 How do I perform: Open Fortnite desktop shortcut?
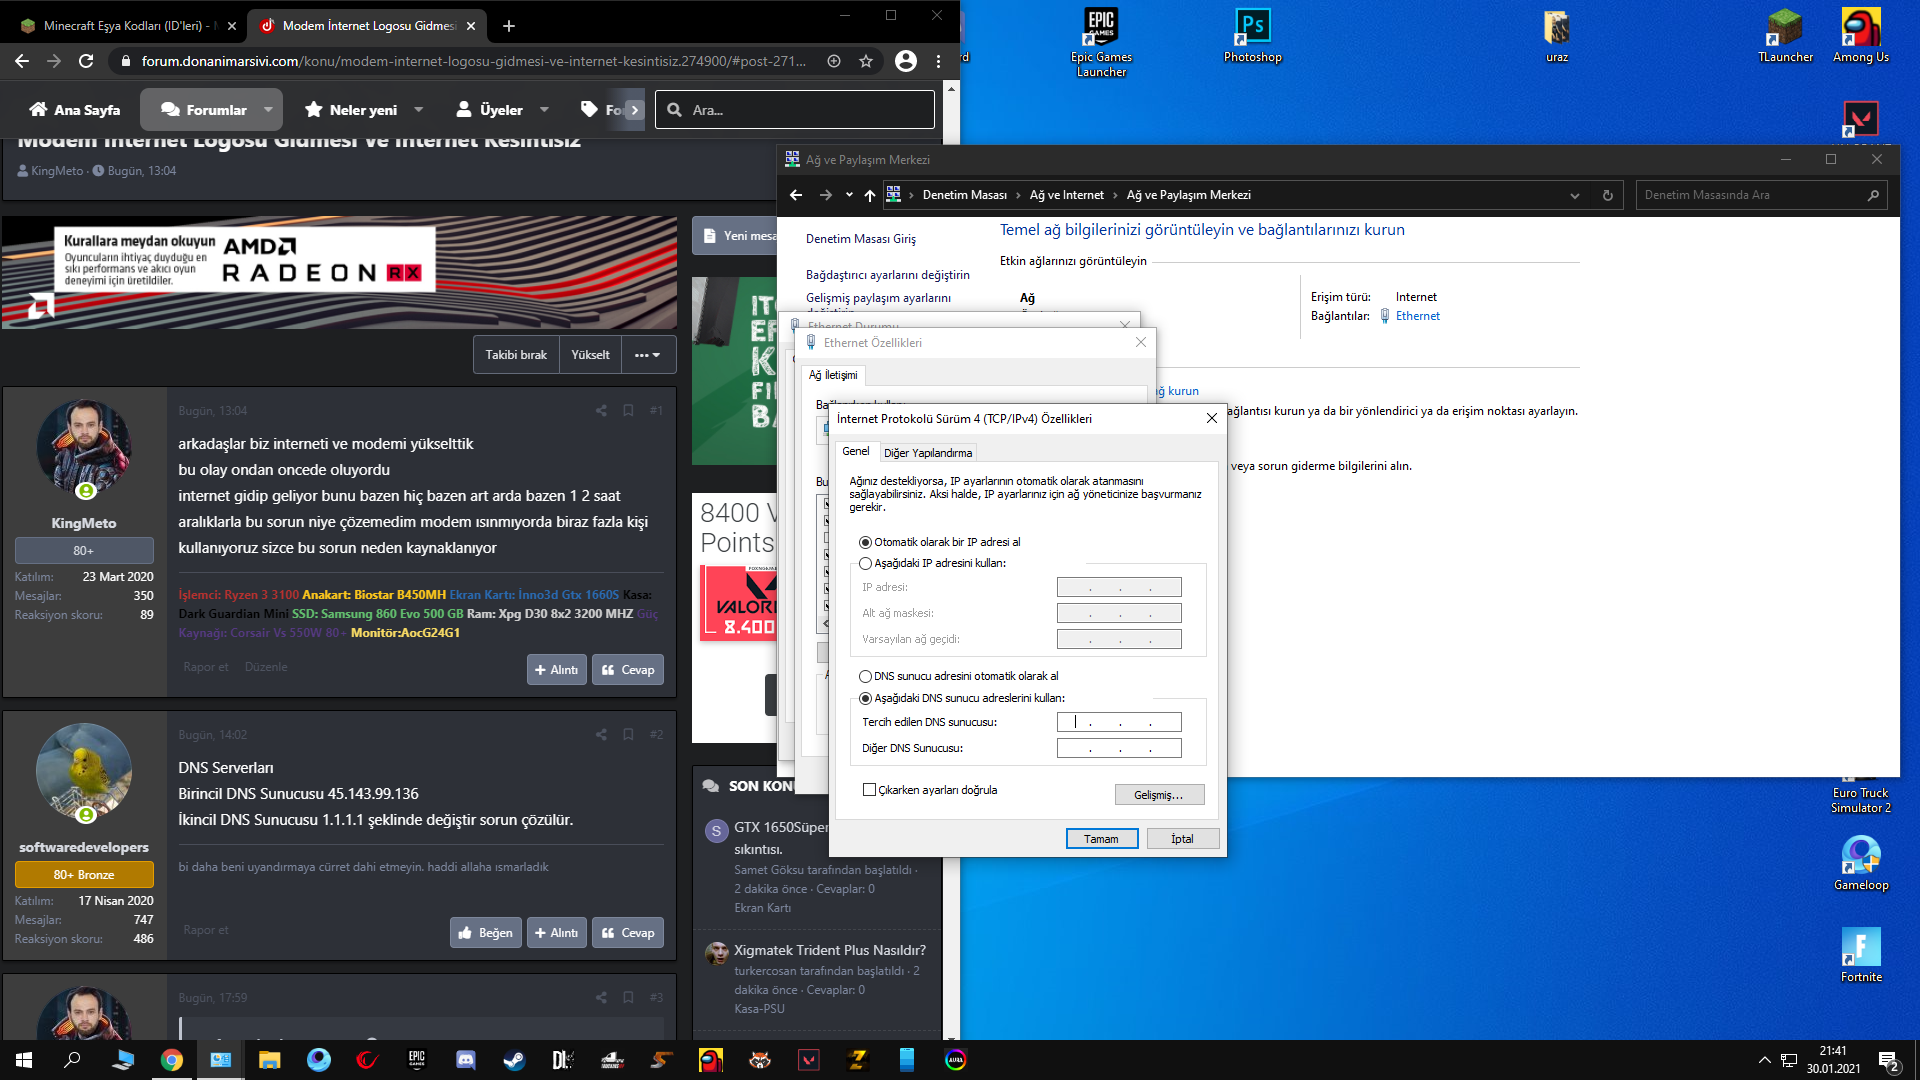(1860, 954)
